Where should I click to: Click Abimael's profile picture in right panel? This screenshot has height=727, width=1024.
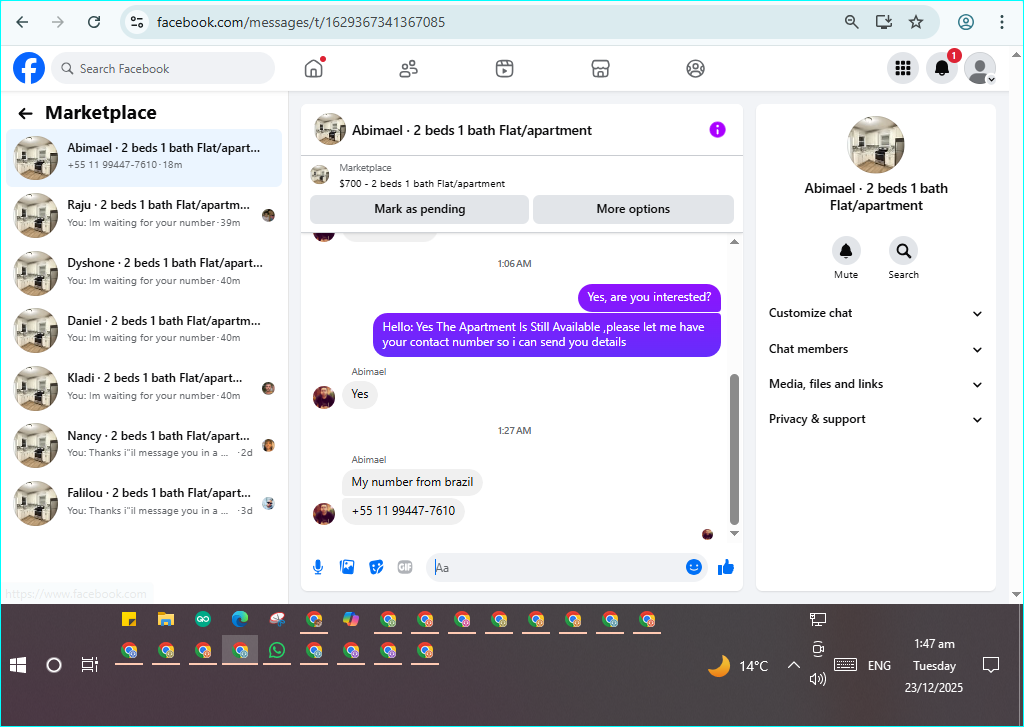pyautogui.click(x=876, y=145)
